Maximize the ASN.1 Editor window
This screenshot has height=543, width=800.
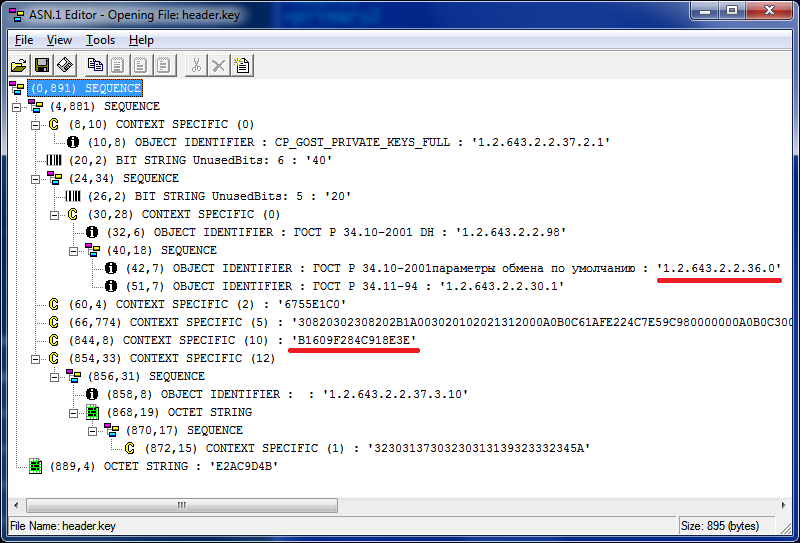[x=732, y=10]
